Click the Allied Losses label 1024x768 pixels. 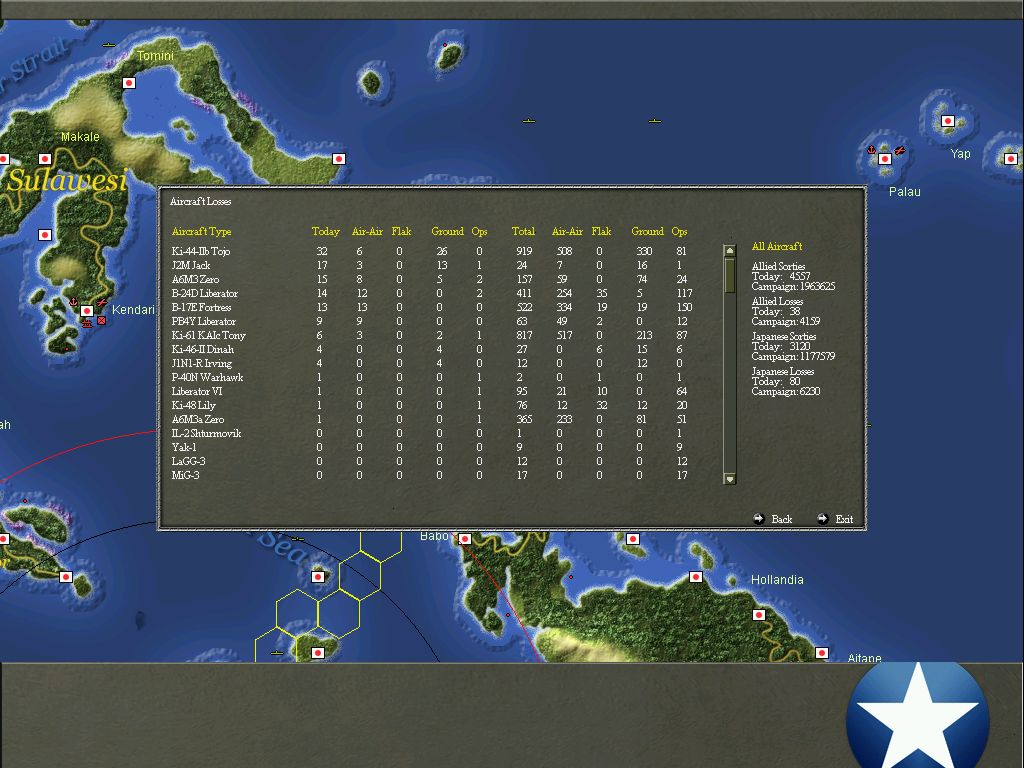(777, 301)
